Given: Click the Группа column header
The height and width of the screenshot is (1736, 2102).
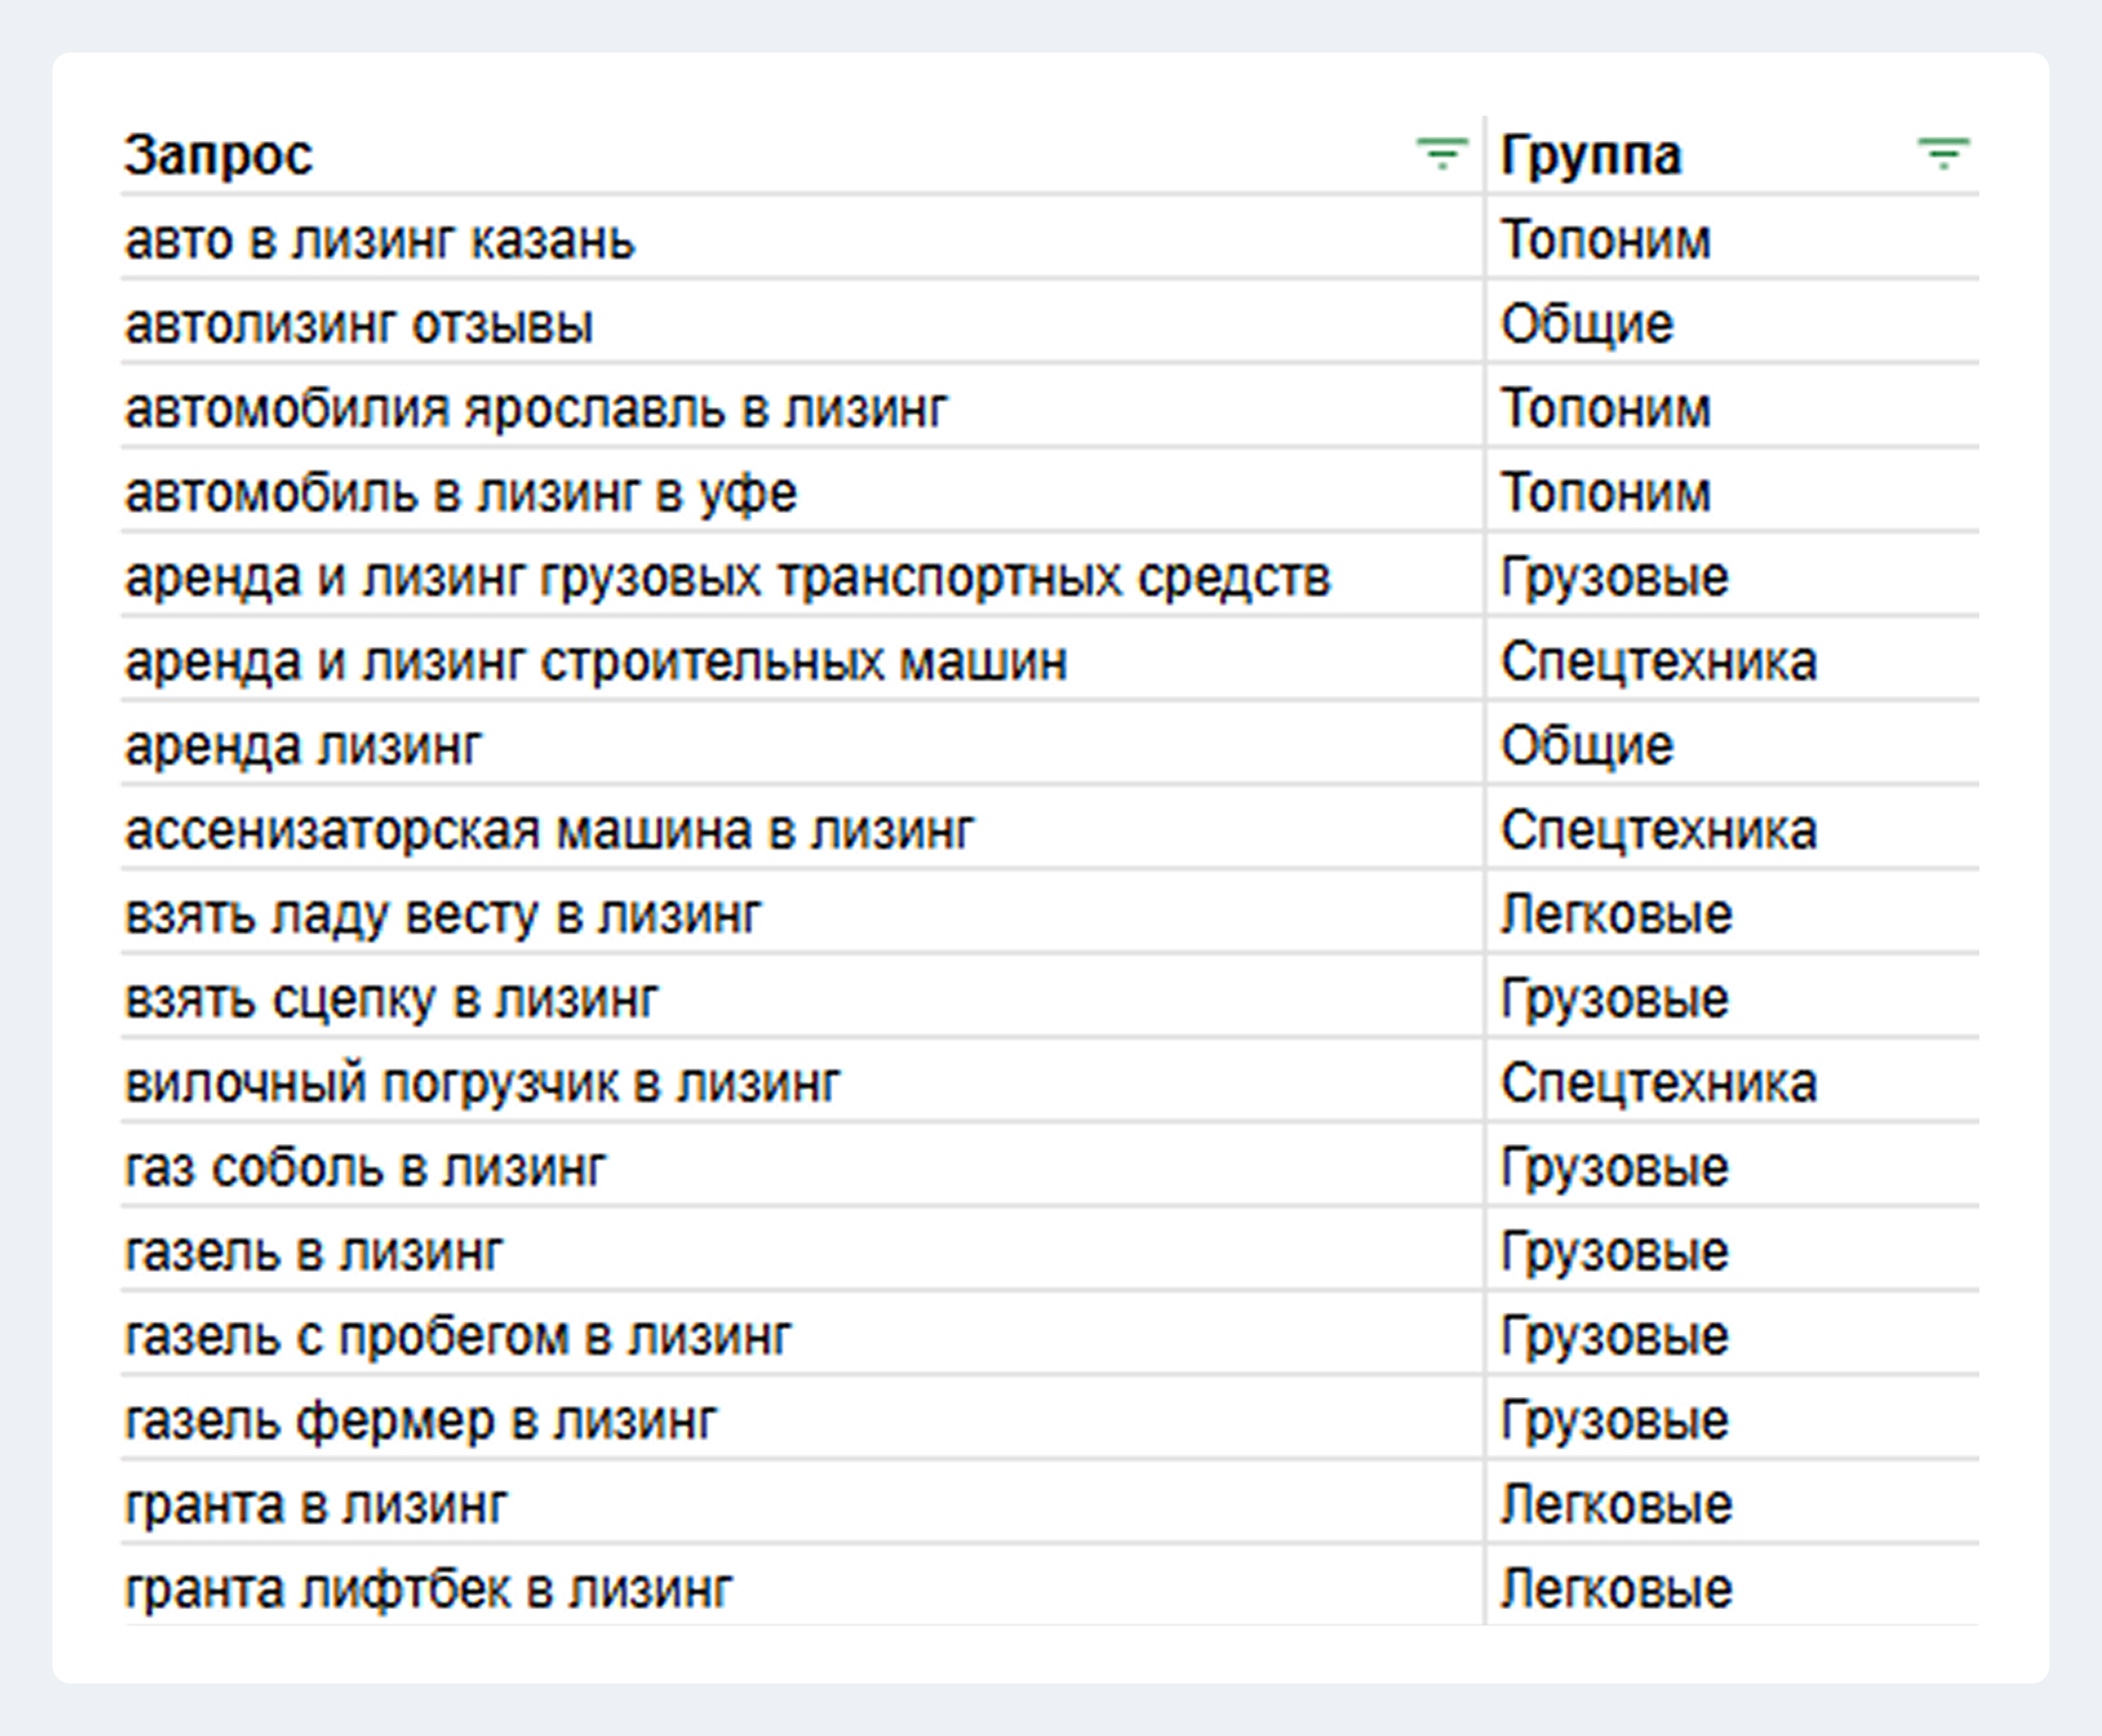Looking at the screenshot, I should coord(1591,156).
